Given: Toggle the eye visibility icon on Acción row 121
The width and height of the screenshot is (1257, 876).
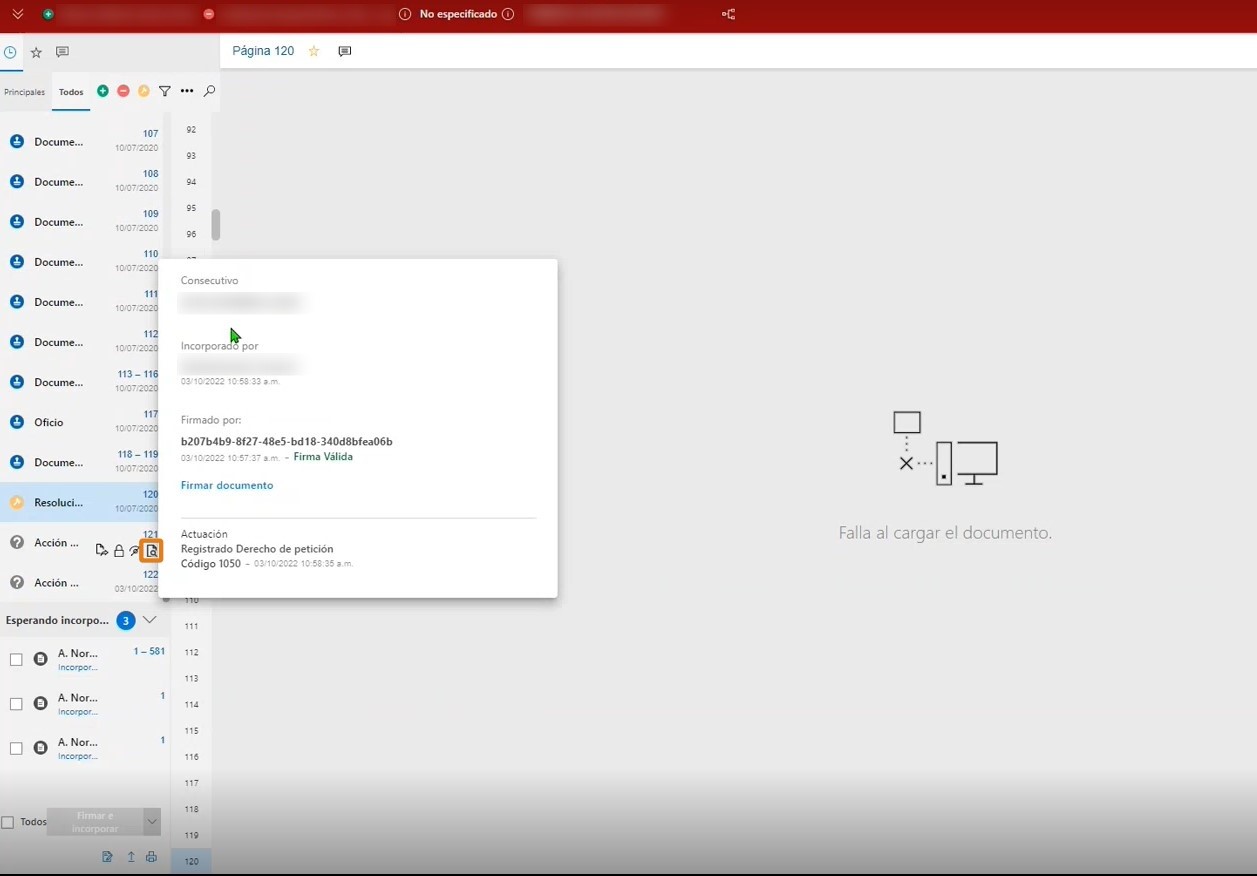Looking at the screenshot, I should [x=135, y=550].
